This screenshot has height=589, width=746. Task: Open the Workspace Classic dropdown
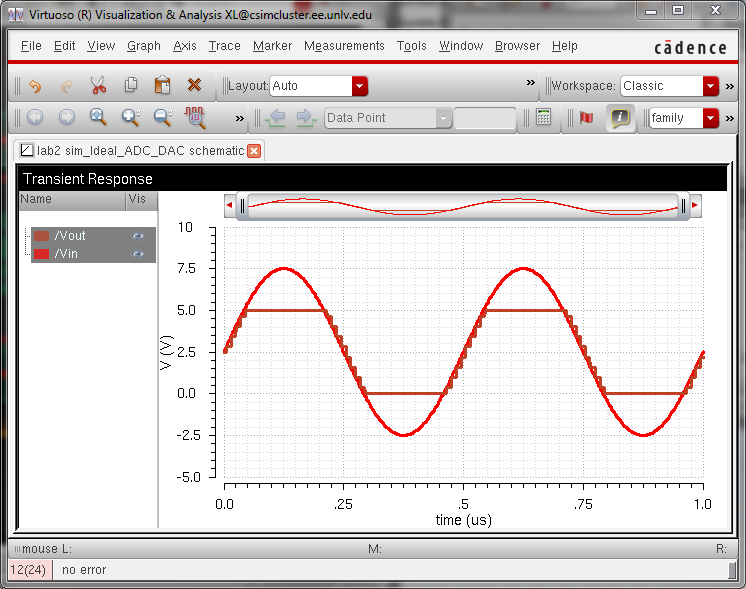pyautogui.click(x=711, y=86)
